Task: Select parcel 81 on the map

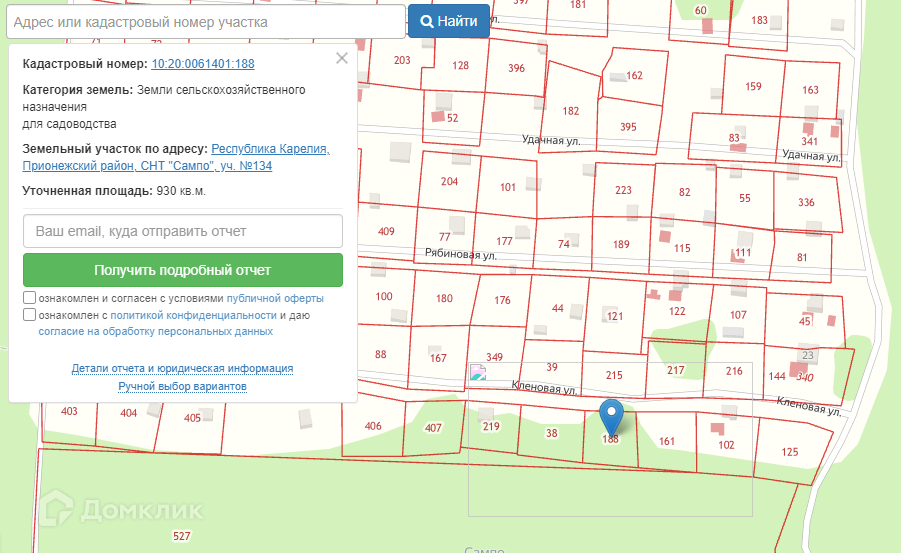Action: (x=802, y=258)
